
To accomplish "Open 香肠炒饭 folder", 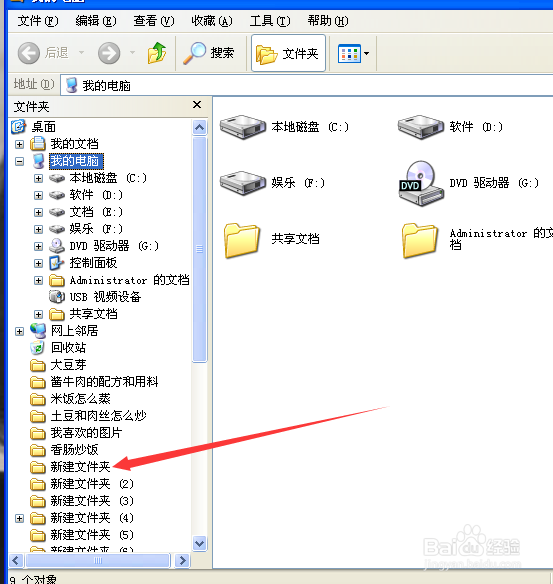I will tap(74, 450).
